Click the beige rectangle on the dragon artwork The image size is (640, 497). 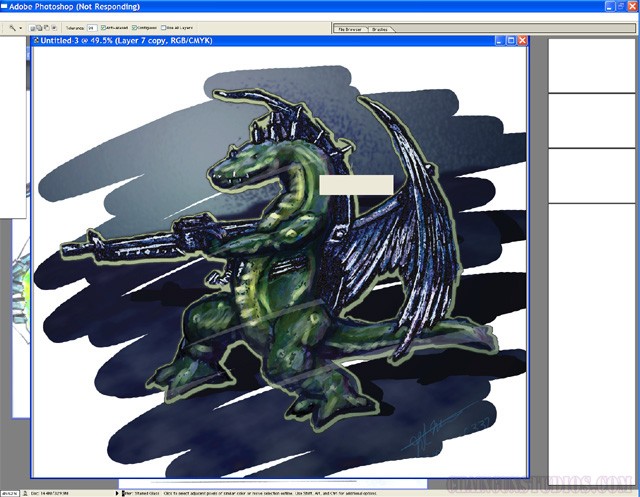356,184
